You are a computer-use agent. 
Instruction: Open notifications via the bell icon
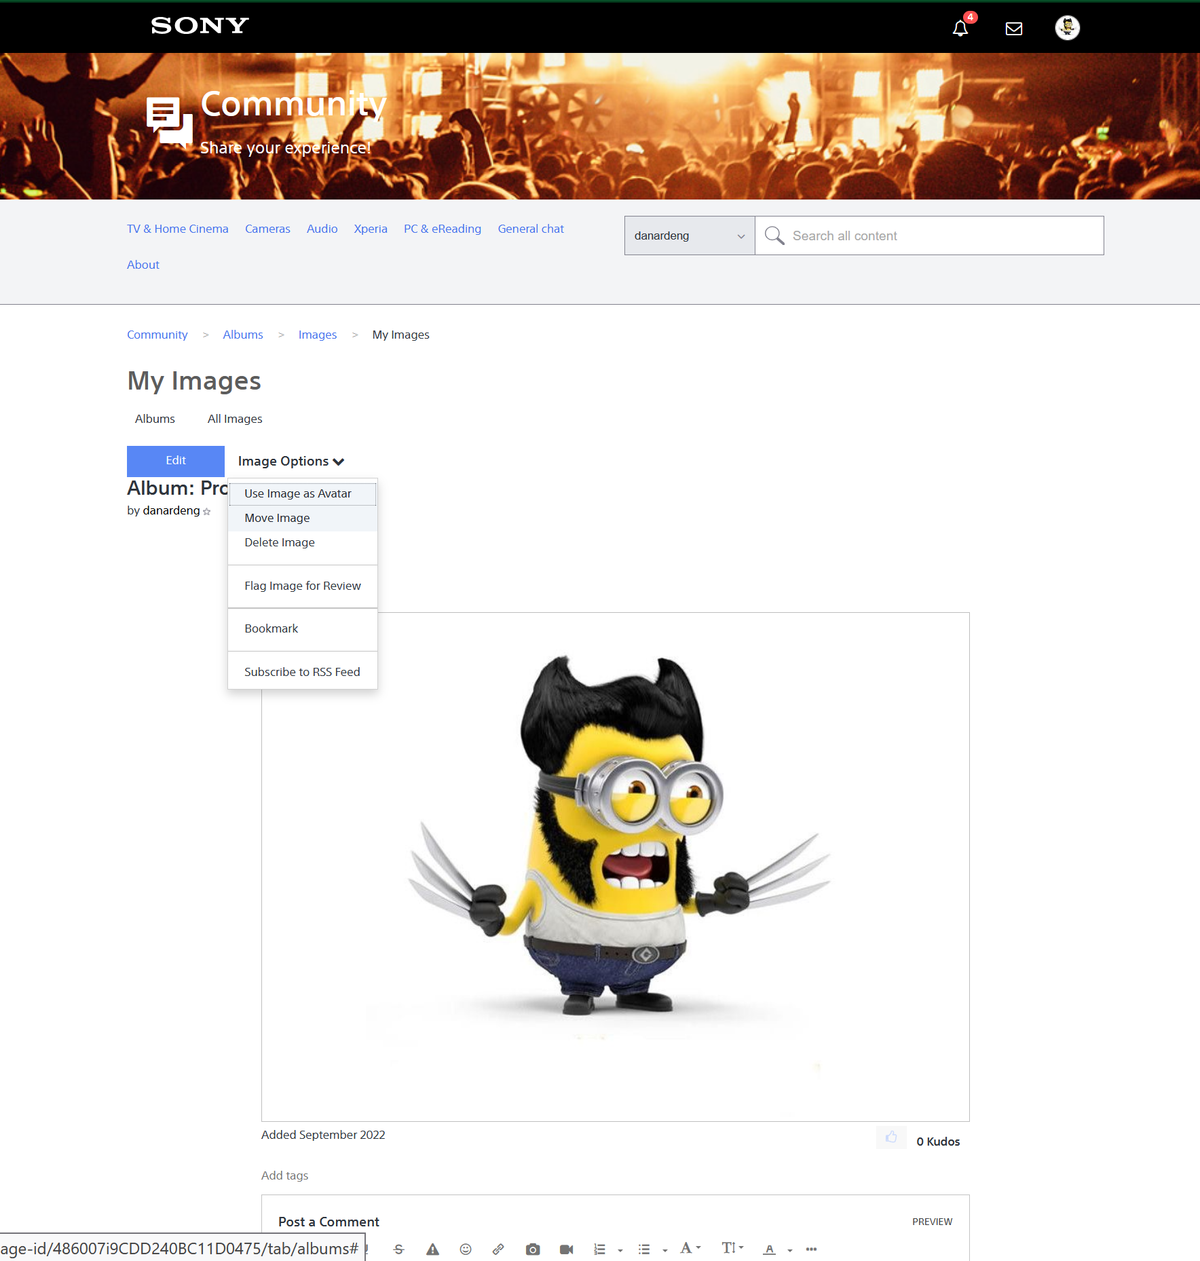(x=959, y=28)
